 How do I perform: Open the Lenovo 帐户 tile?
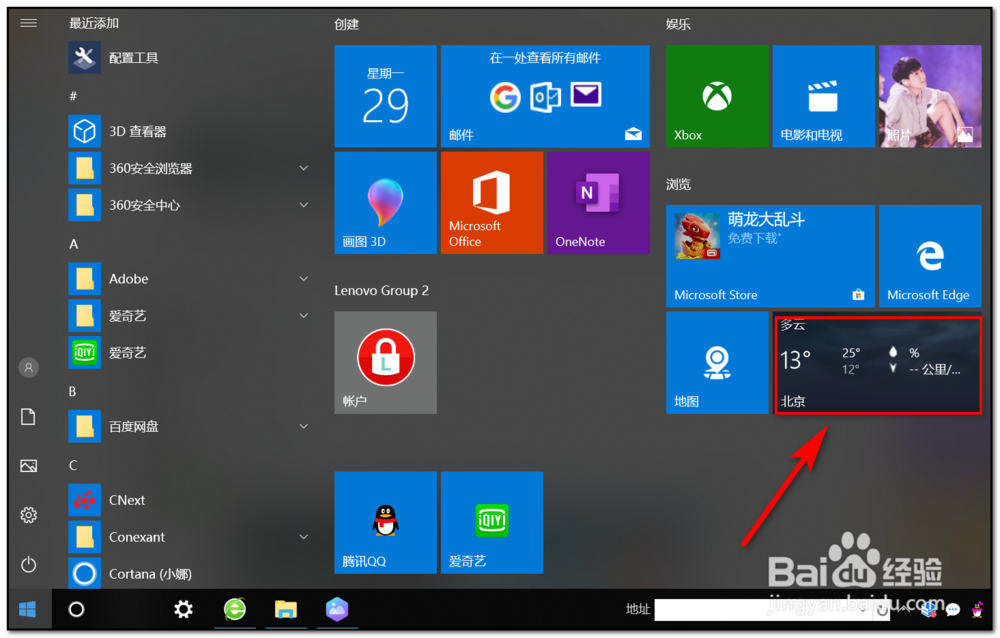click(x=385, y=362)
